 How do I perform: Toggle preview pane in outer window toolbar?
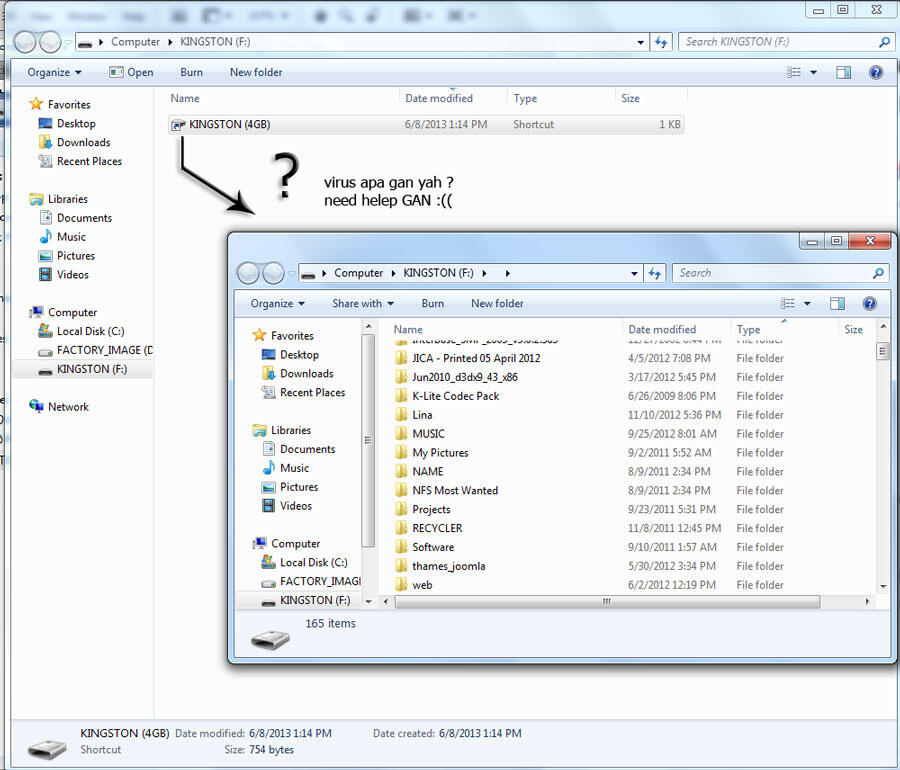[x=843, y=72]
